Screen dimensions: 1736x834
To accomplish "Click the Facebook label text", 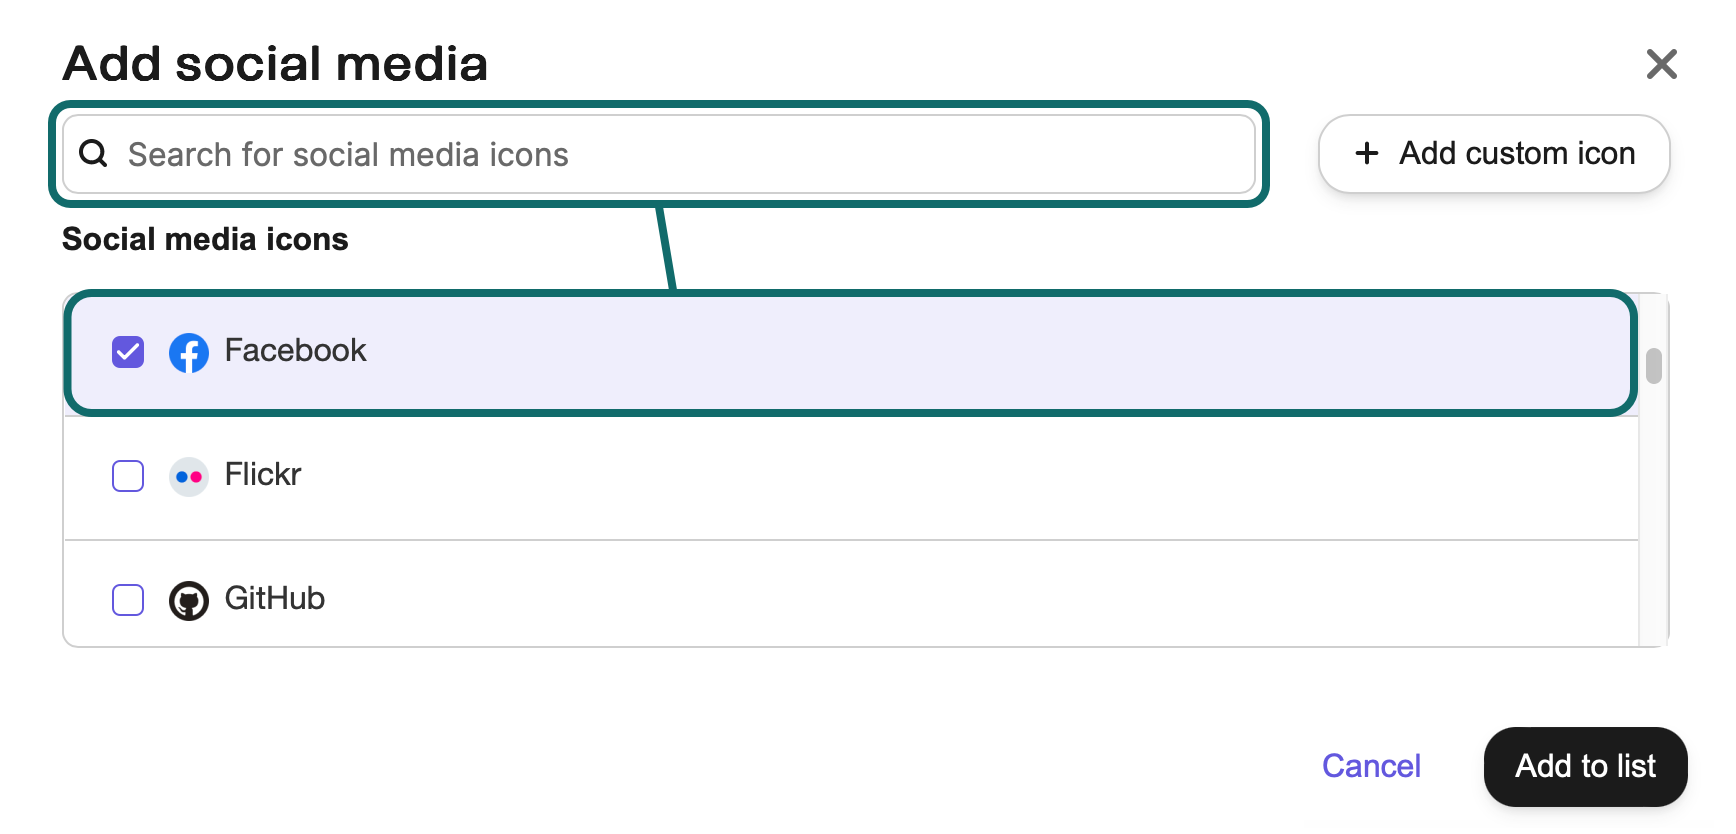I will click(294, 351).
